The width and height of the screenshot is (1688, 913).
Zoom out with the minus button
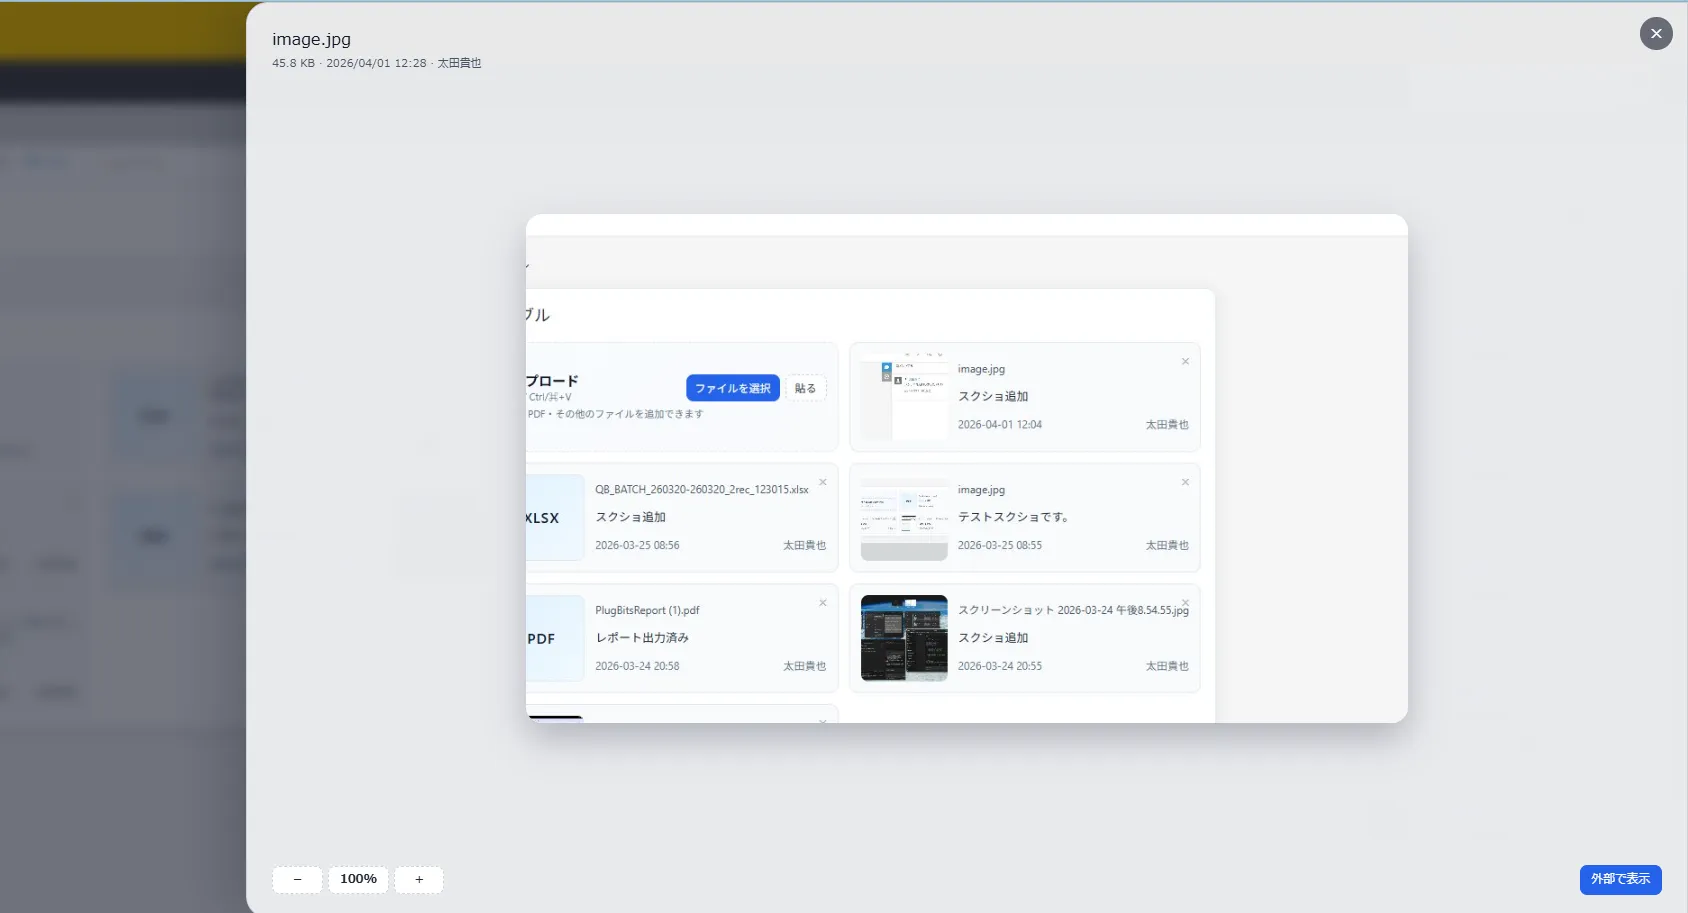[297, 880]
